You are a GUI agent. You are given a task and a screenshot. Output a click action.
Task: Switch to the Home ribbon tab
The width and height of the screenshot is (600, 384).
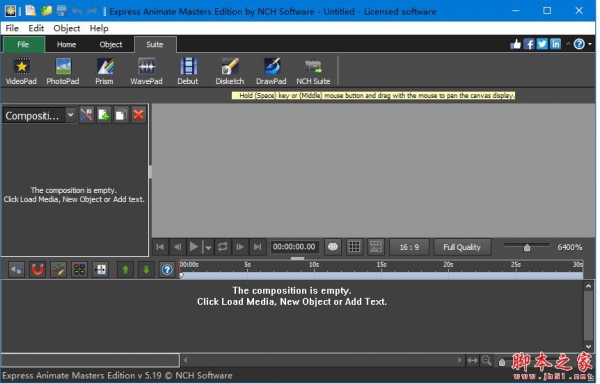[67, 44]
